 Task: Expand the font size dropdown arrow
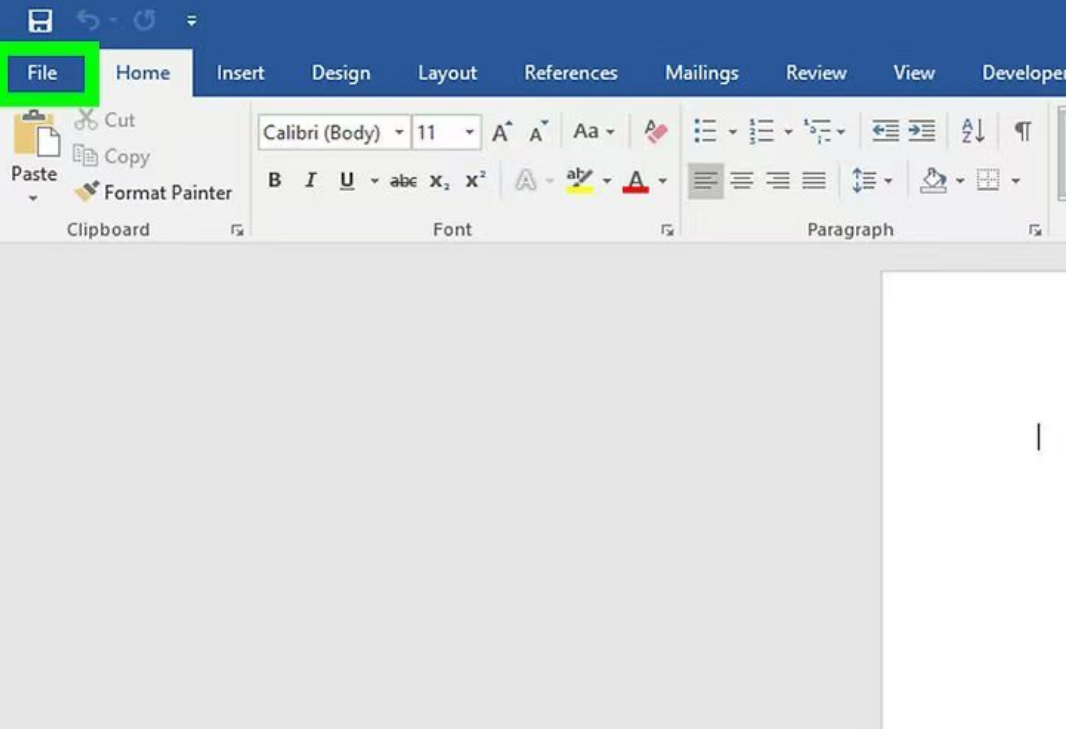tap(469, 132)
